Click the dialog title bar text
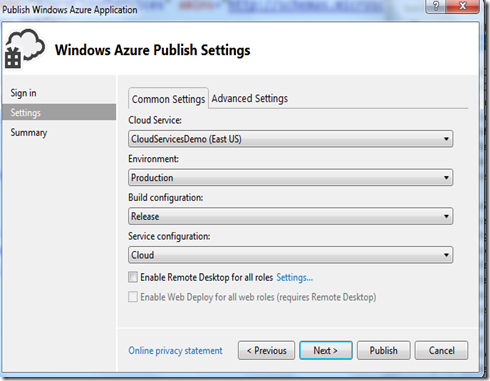Viewport: 490px width, 381px height. [x=70, y=9]
